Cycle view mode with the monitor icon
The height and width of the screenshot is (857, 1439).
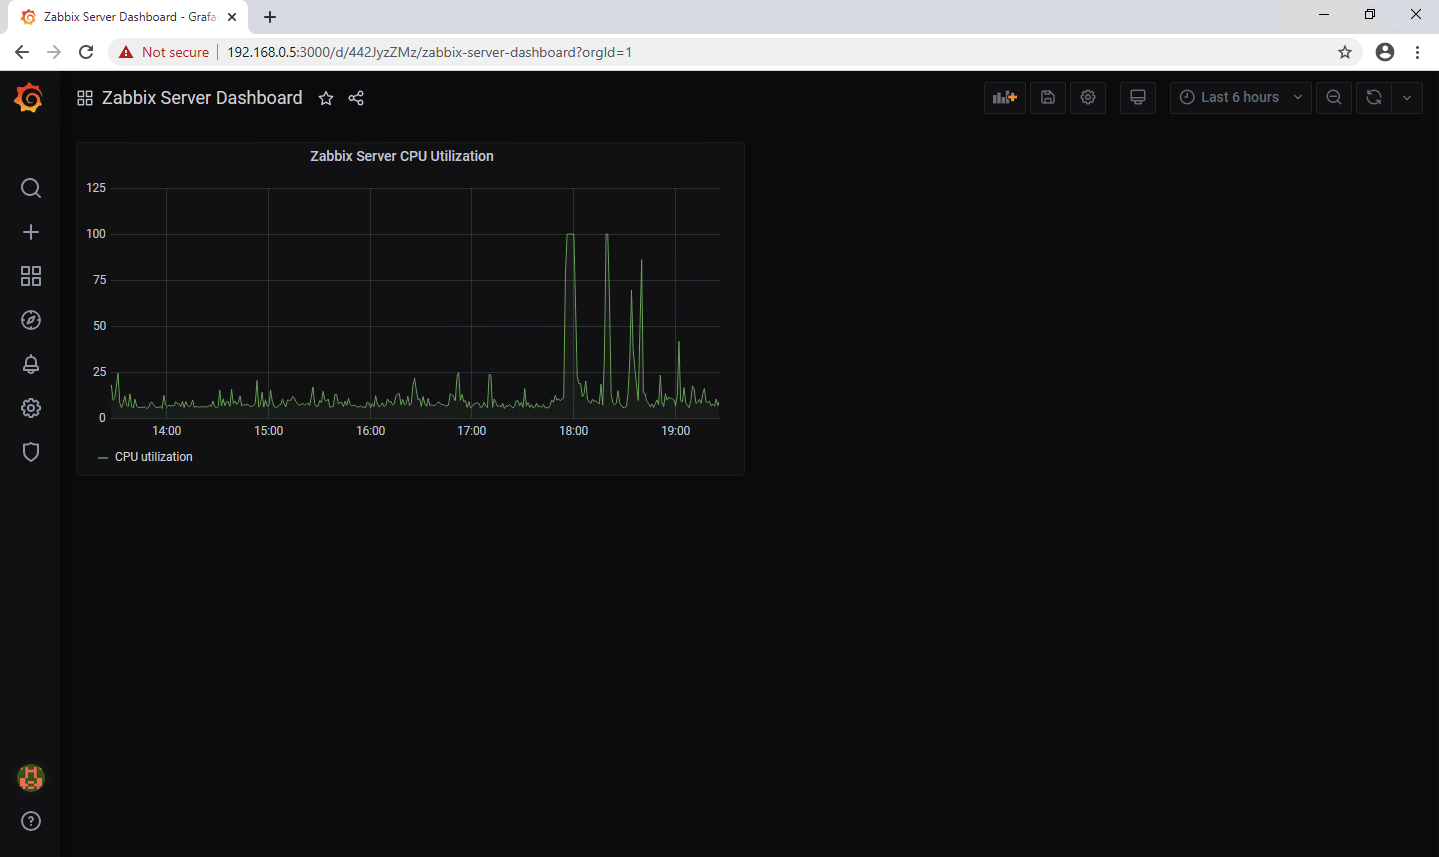[x=1137, y=97]
